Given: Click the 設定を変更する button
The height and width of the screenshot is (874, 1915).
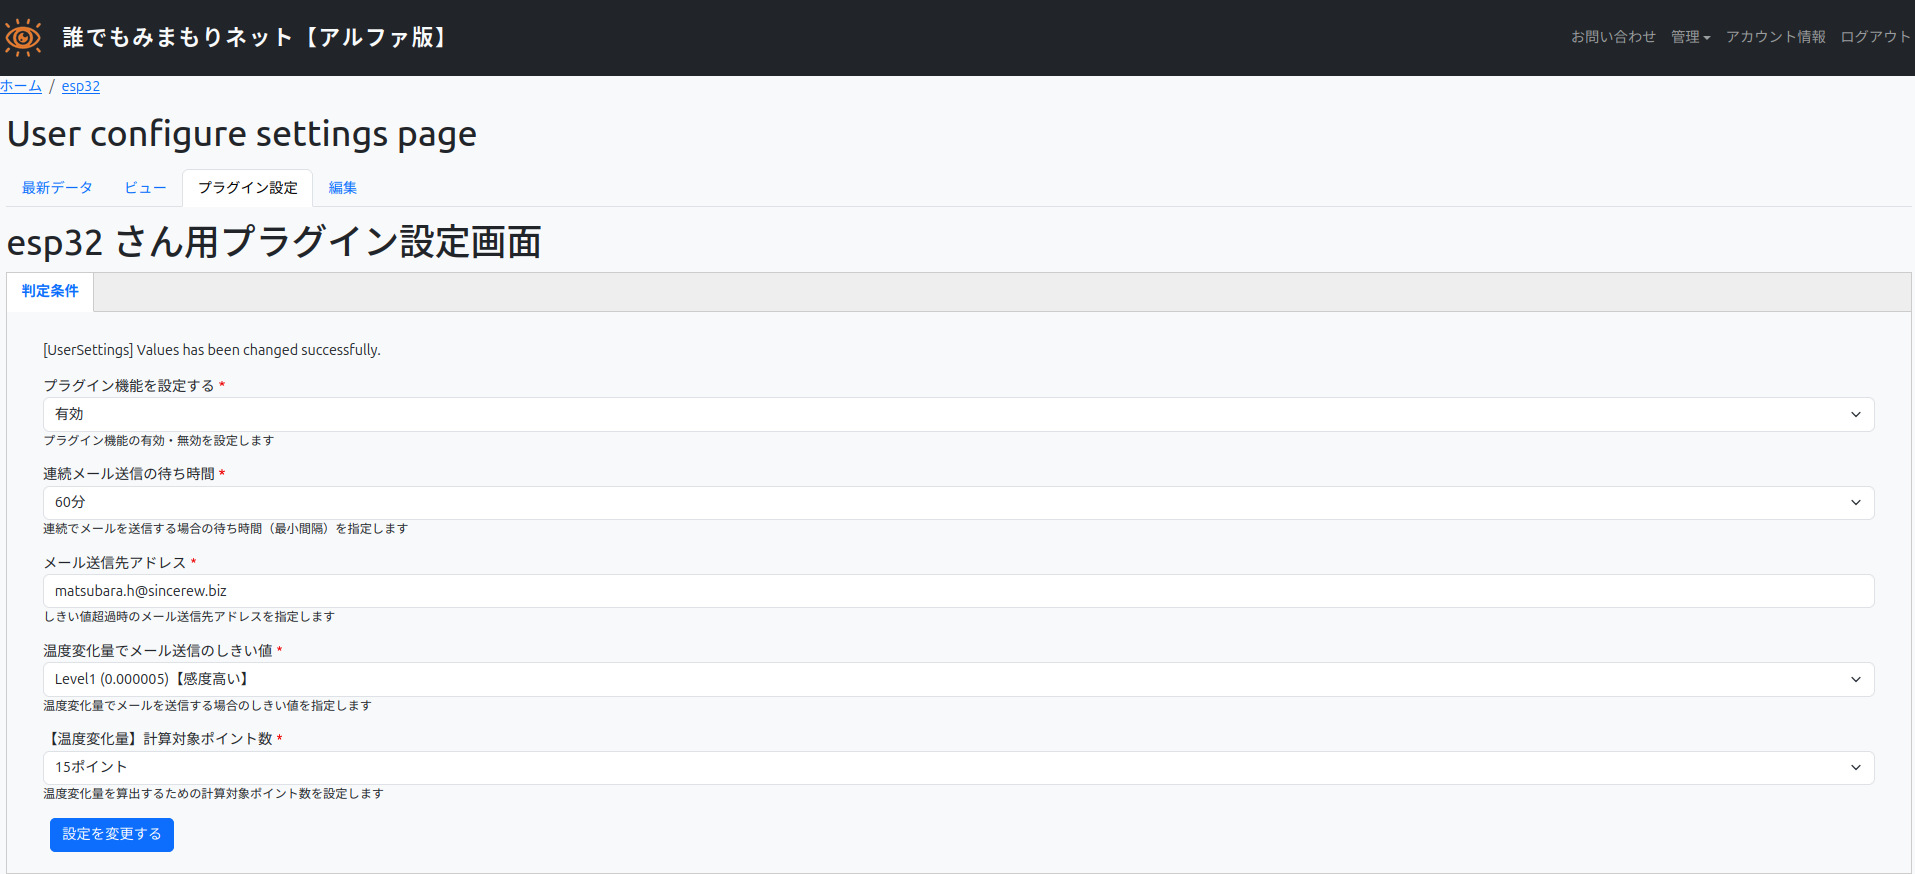Looking at the screenshot, I should click(112, 834).
